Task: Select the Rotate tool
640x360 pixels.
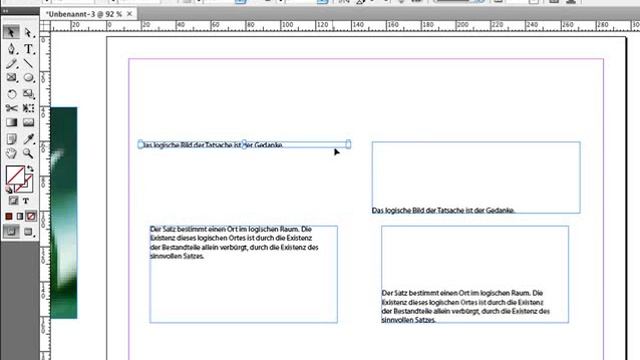Action: (x=11, y=94)
